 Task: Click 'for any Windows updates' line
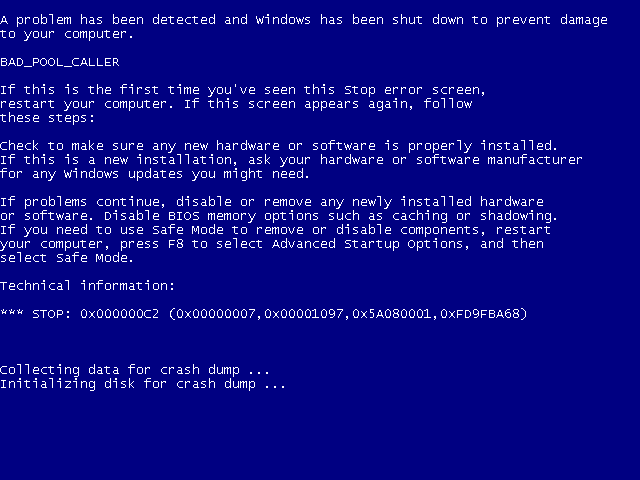(155, 174)
